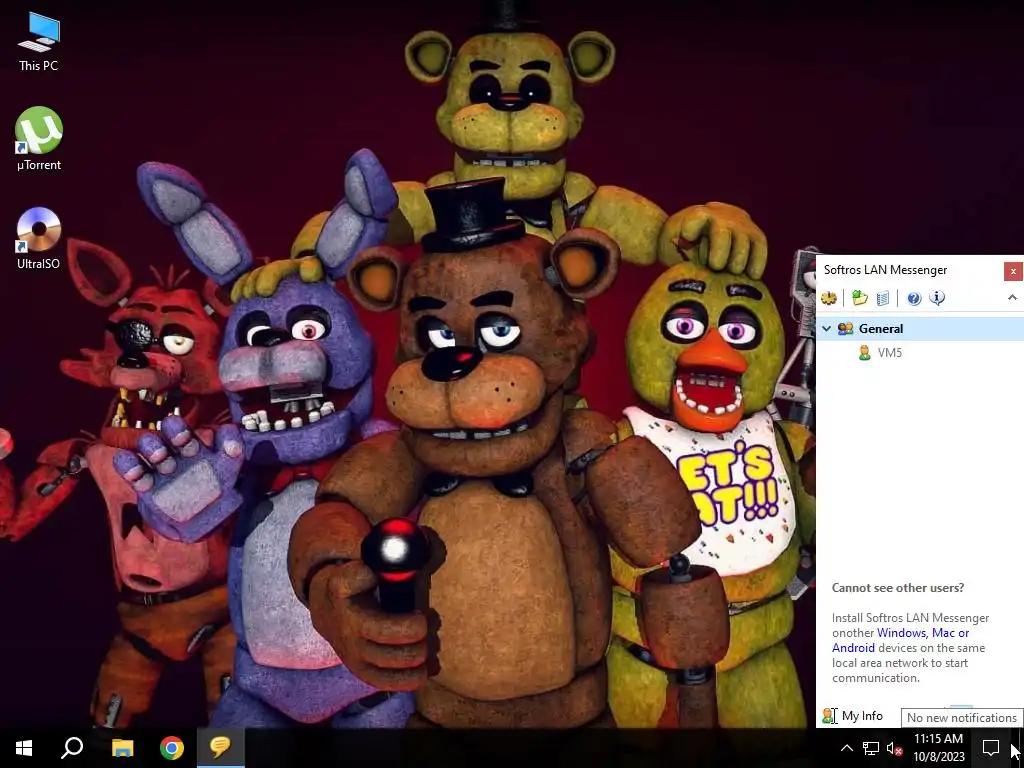
Task: Select user VM5 in the contact list
Action: point(889,353)
